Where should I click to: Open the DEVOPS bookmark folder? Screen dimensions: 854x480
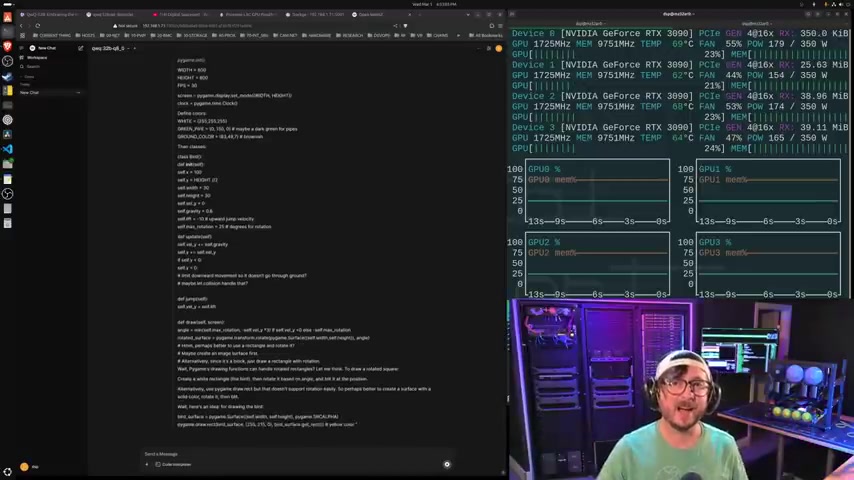coord(379,35)
